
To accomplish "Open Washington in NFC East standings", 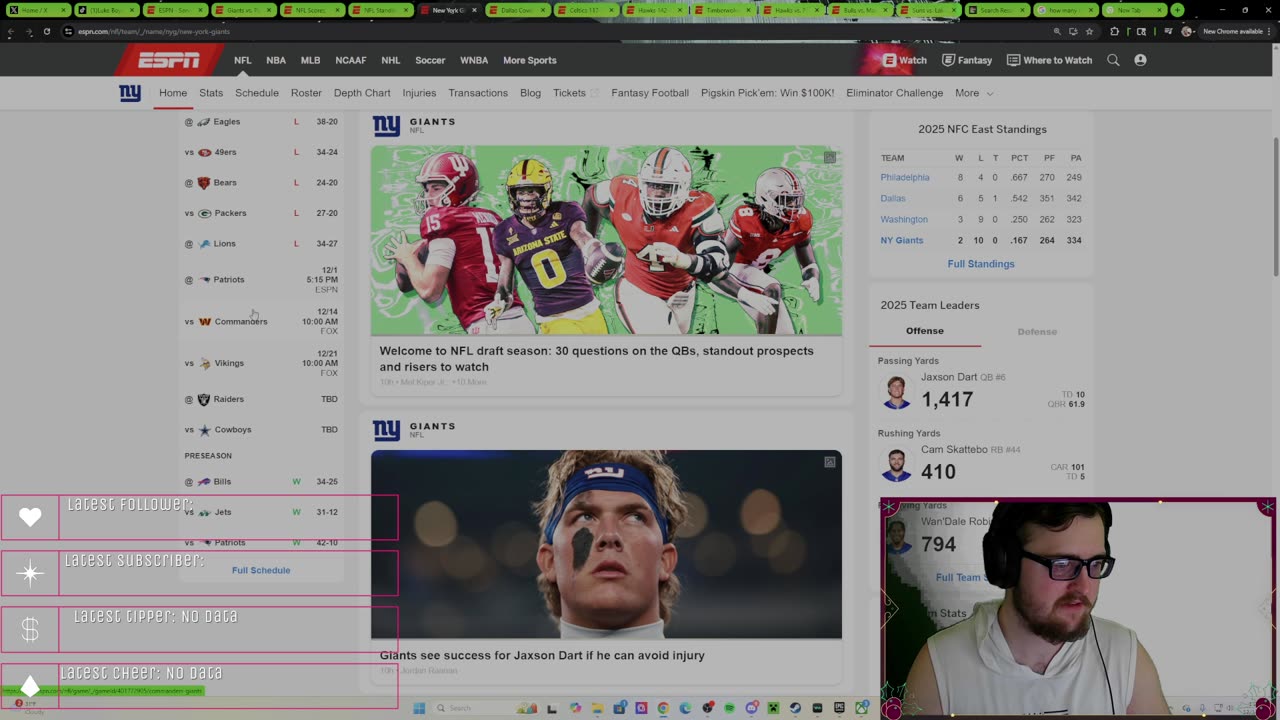I will tap(904, 219).
